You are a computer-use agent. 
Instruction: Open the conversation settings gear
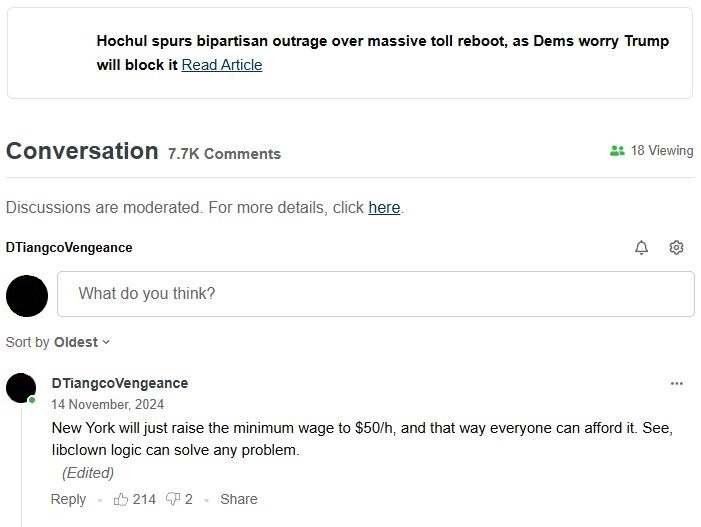pyautogui.click(x=676, y=247)
